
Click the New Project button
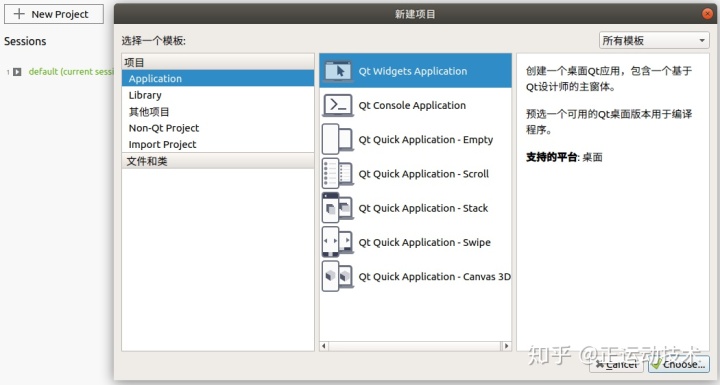coord(54,14)
